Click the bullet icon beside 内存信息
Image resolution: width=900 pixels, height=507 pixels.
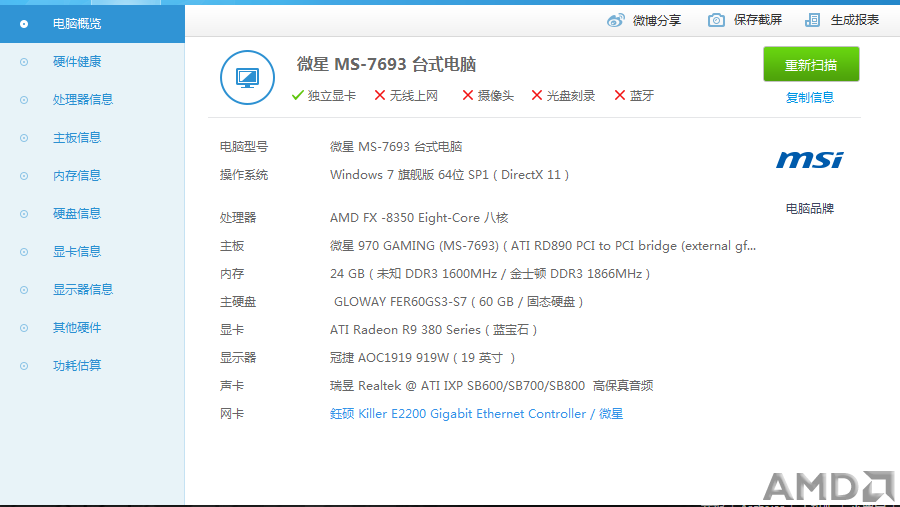[x=24, y=176]
